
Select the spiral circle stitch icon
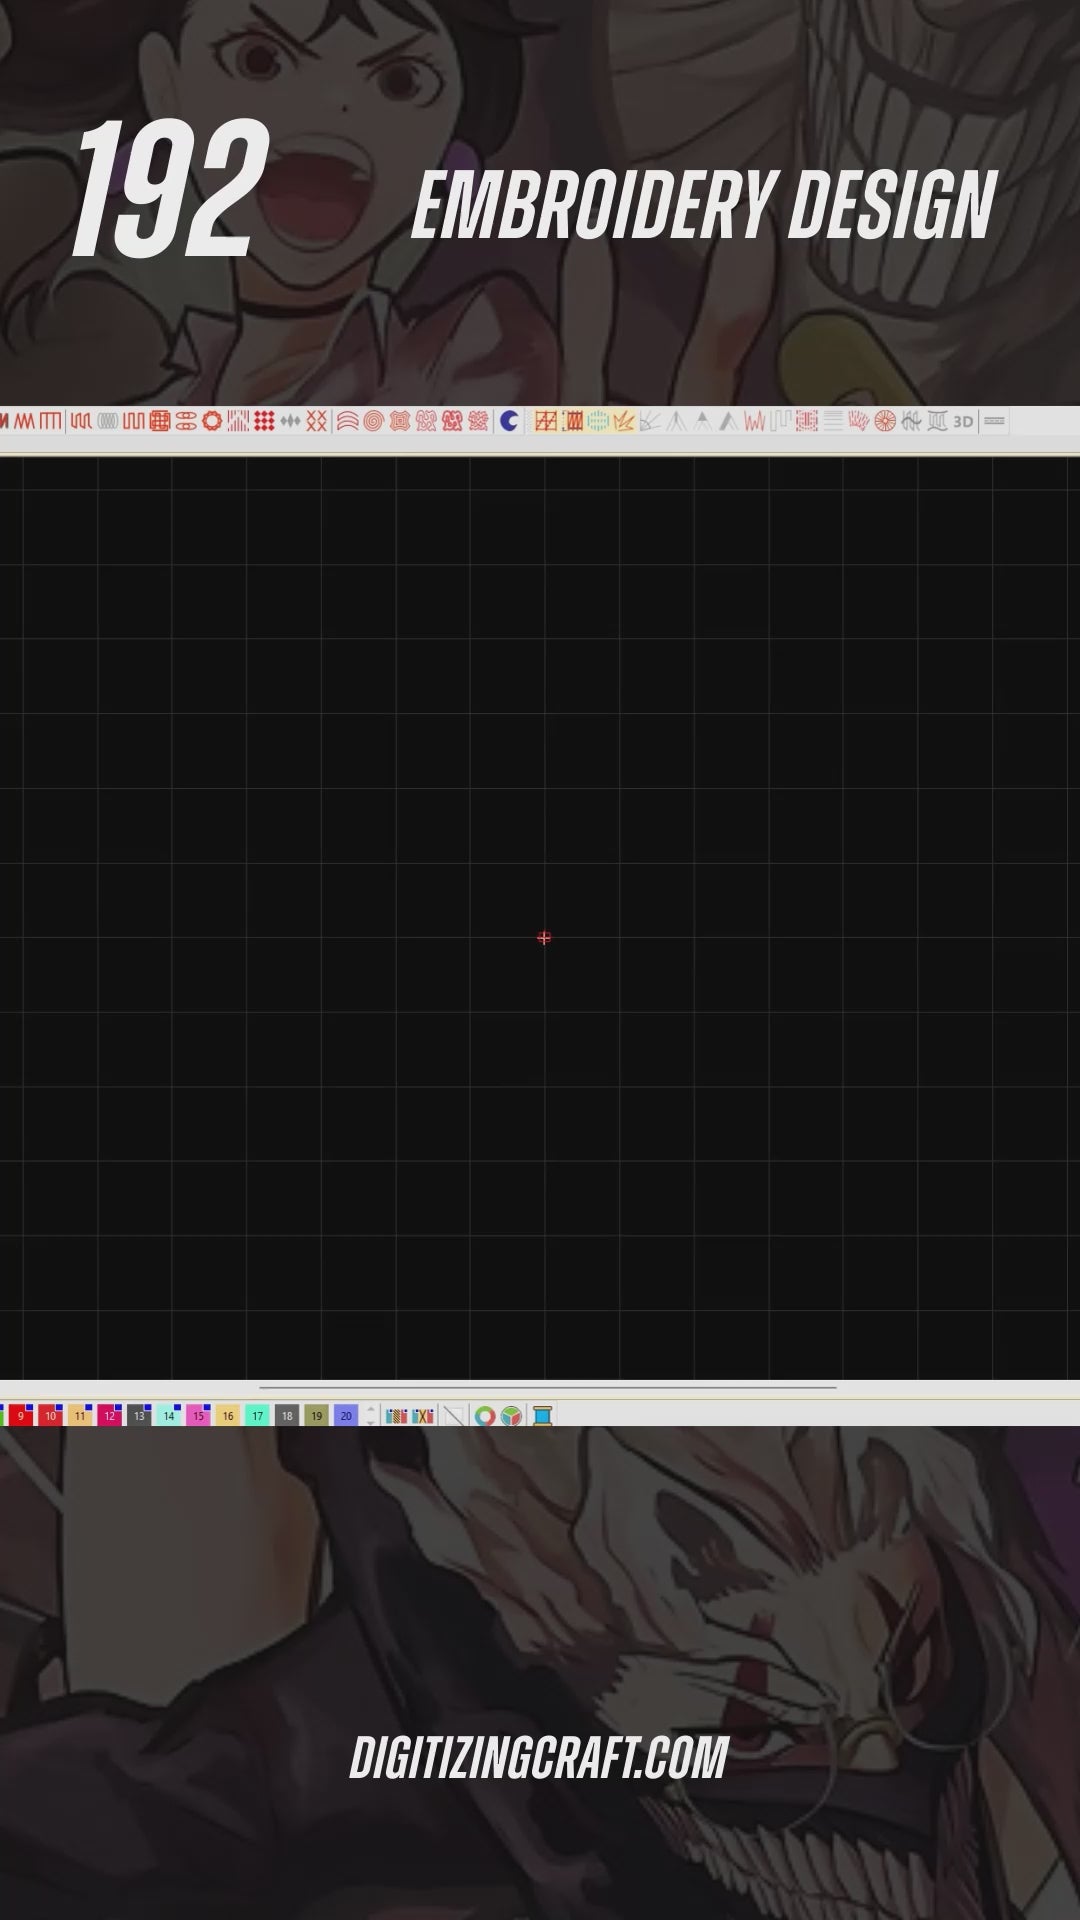click(x=373, y=422)
